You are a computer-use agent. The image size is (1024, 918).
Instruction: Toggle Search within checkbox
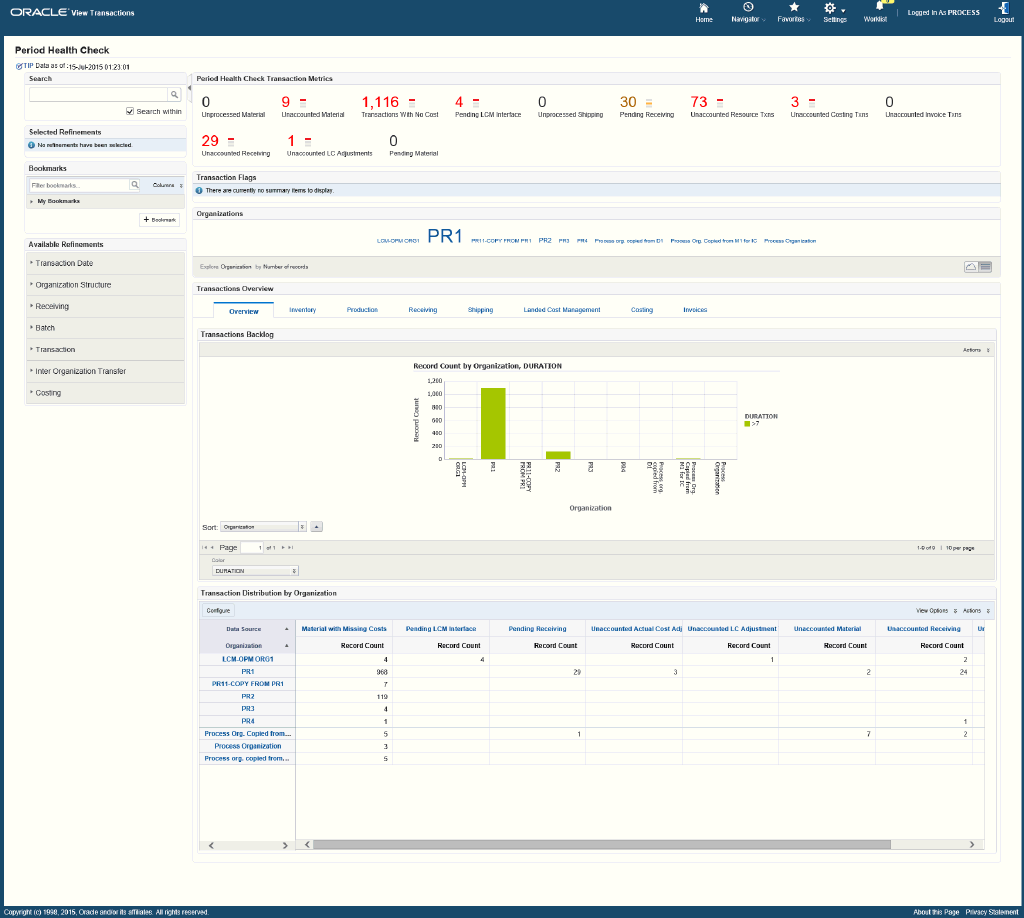[130, 112]
